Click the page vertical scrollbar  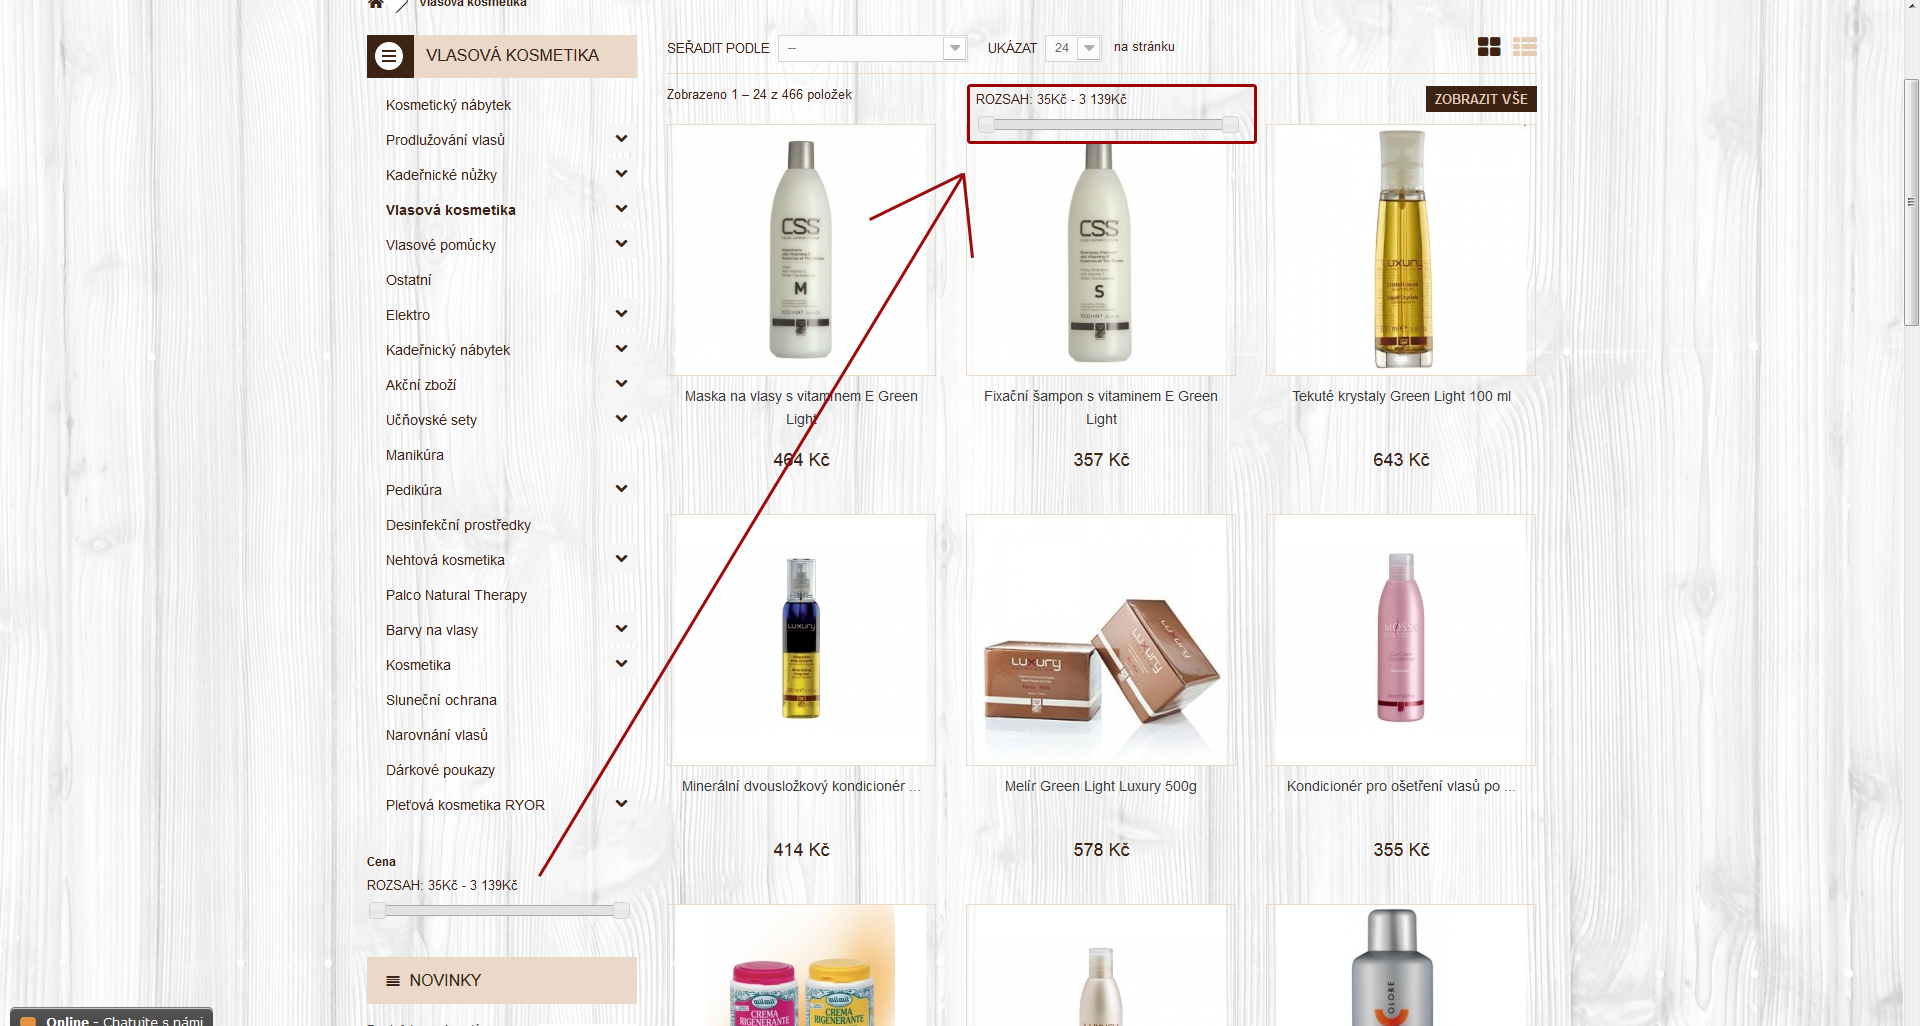[1911, 202]
